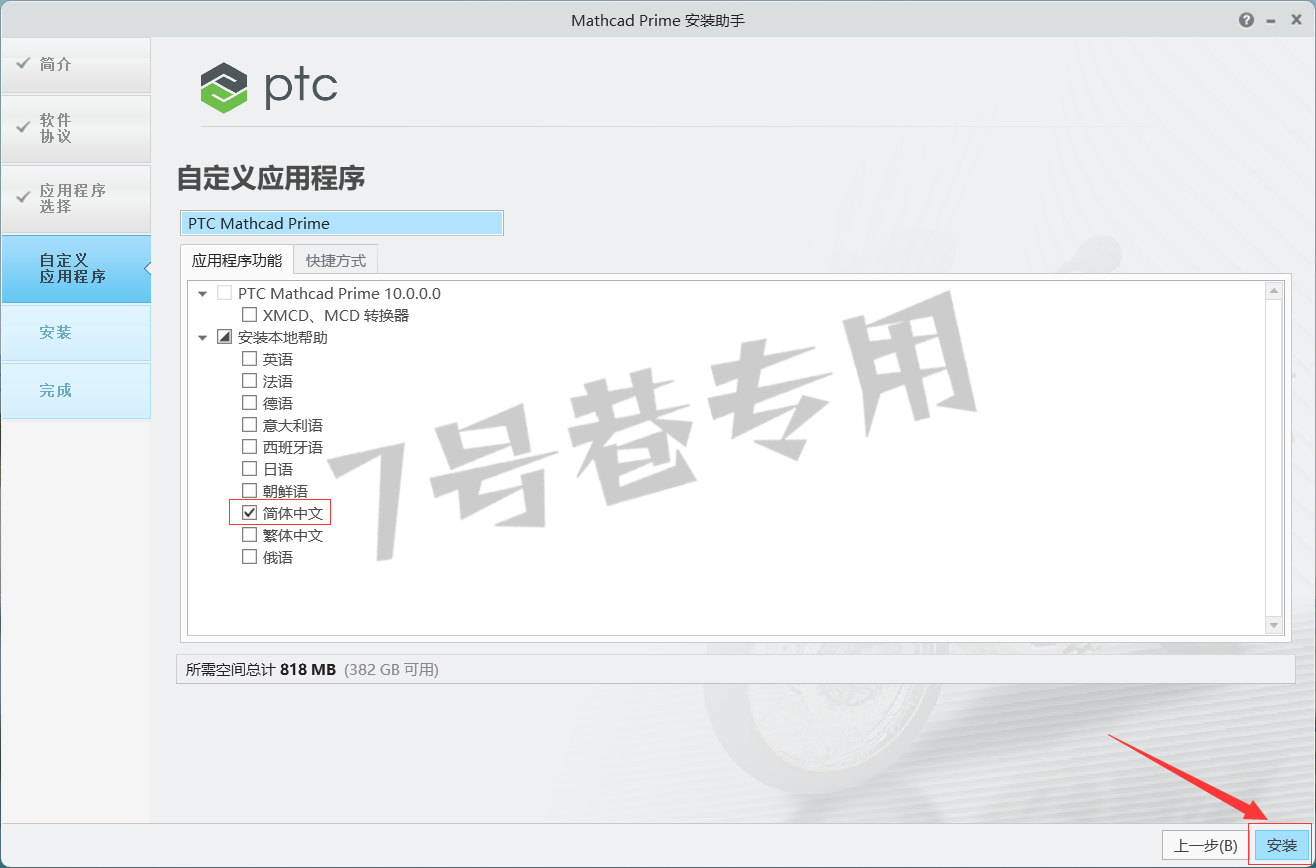The width and height of the screenshot is (1316, 868).
Task: Check the 俄语 help language box
Action: [x=249, y=557]
